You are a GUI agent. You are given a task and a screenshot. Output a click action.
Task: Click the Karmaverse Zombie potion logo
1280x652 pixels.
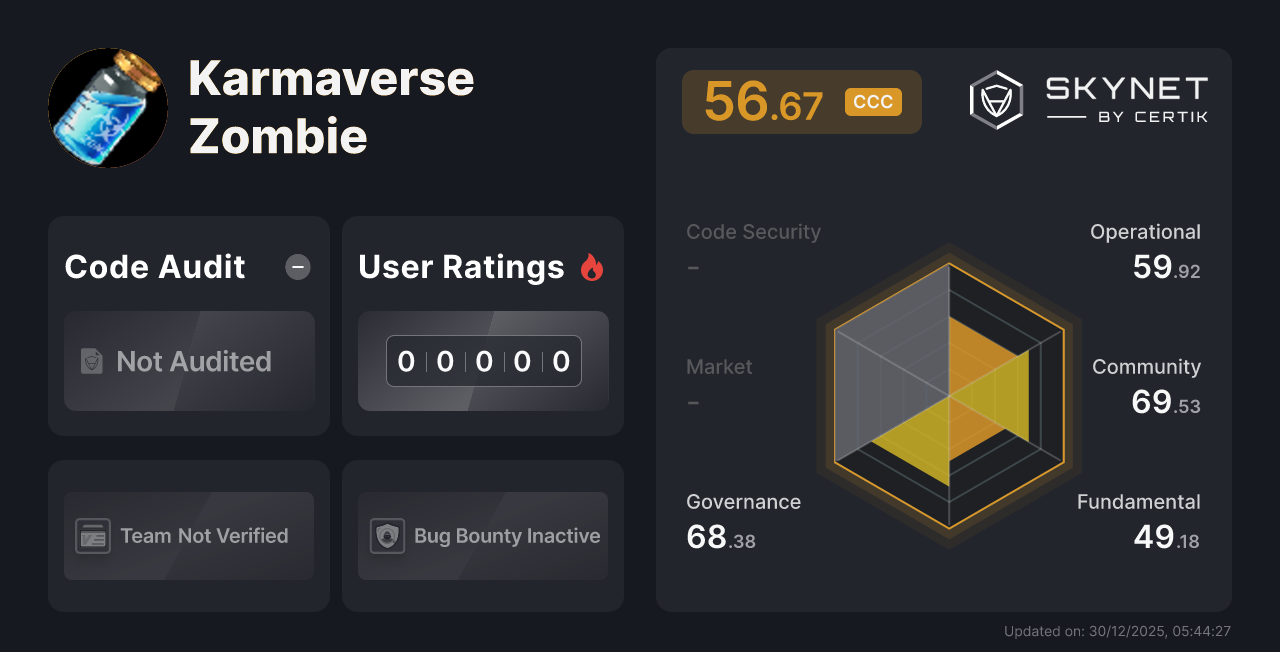108,108
